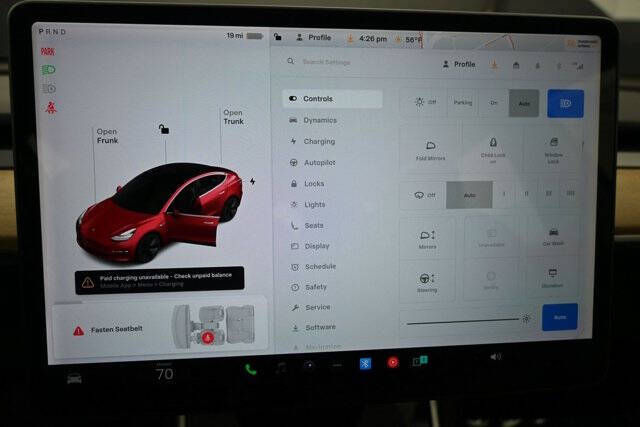Tap the red PARK brake indicator
Viewport: 640px width, 427px height.
click(48, 51)
